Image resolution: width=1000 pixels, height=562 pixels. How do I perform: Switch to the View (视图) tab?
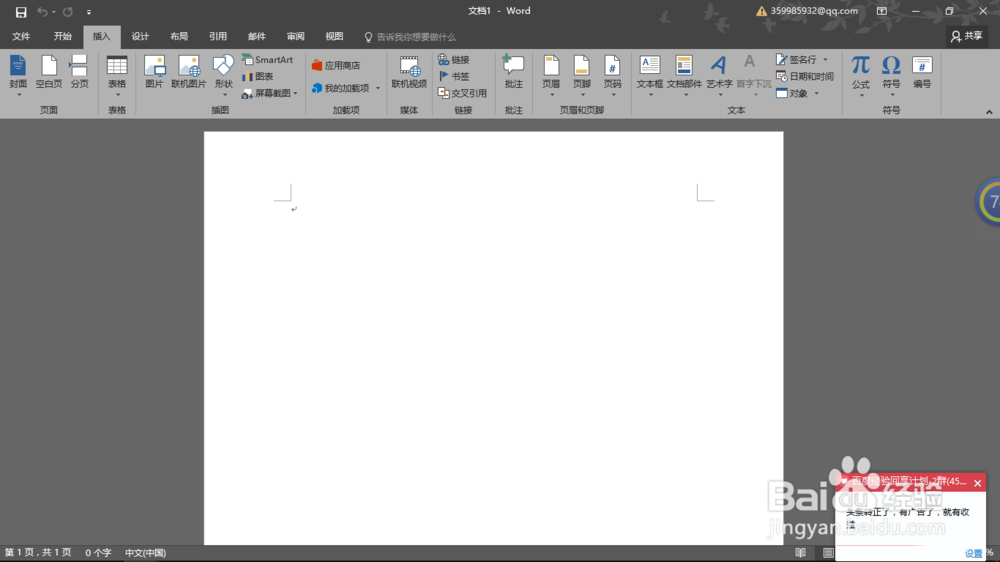tap(334, 36)
